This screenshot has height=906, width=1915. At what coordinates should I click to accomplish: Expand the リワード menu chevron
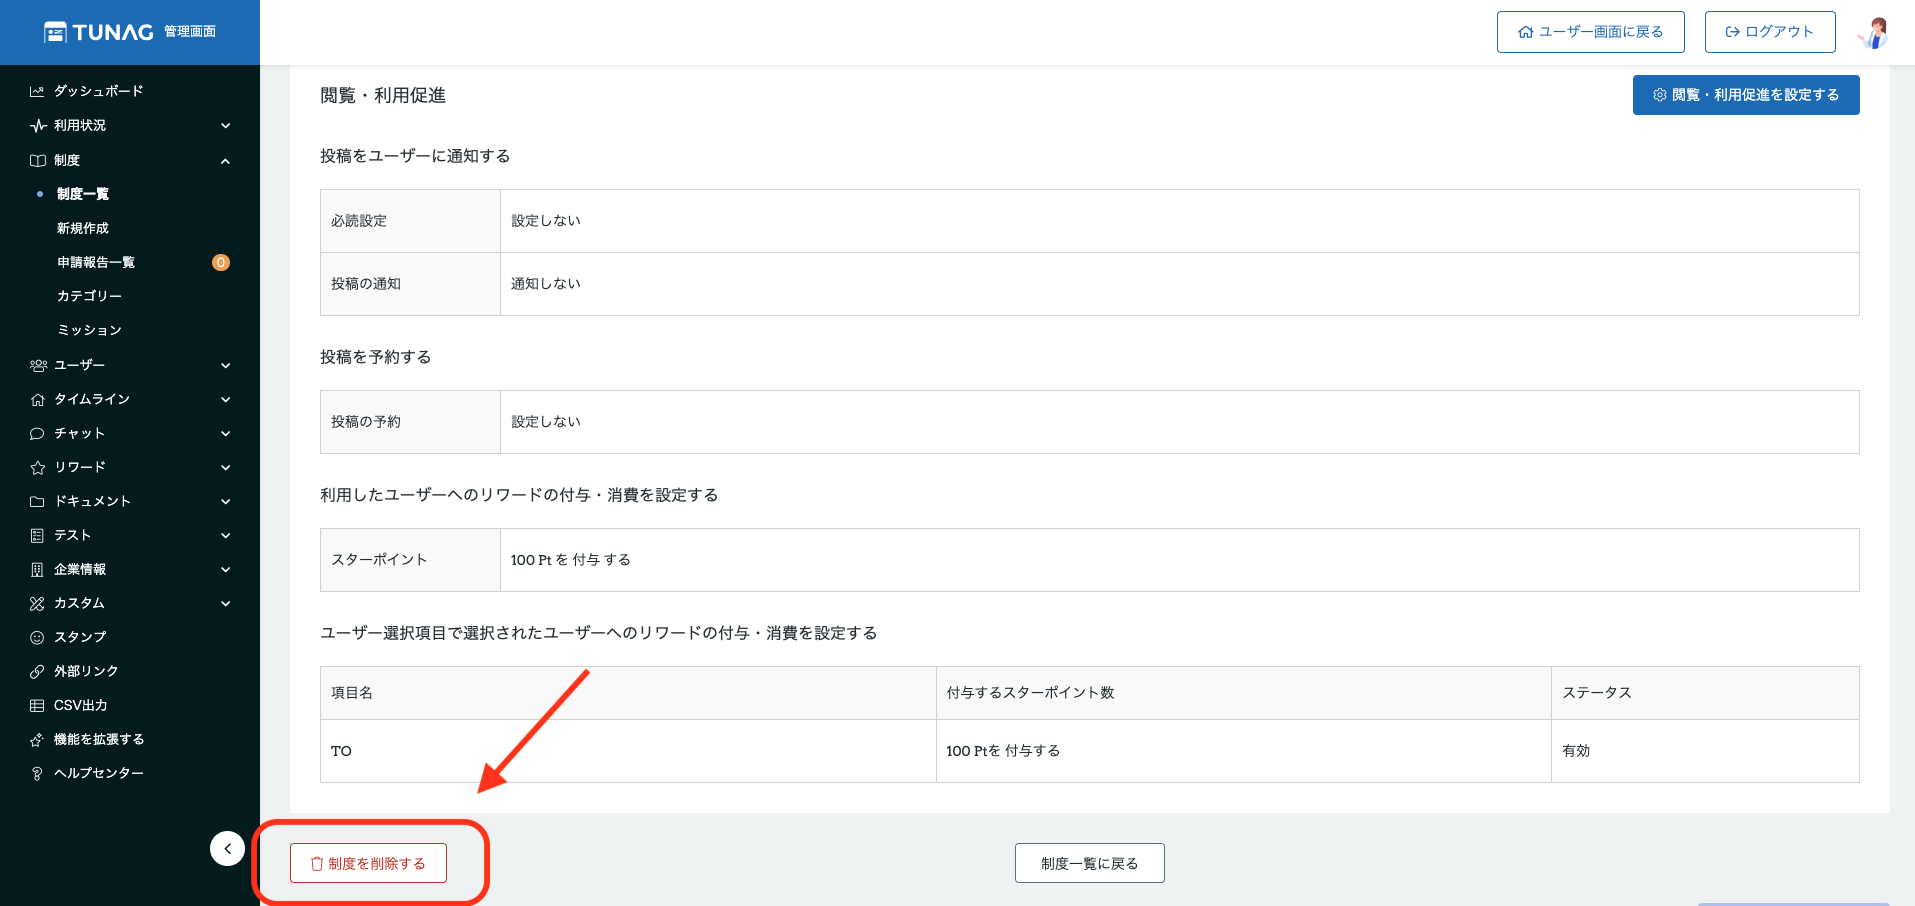[x=225, y=467]
